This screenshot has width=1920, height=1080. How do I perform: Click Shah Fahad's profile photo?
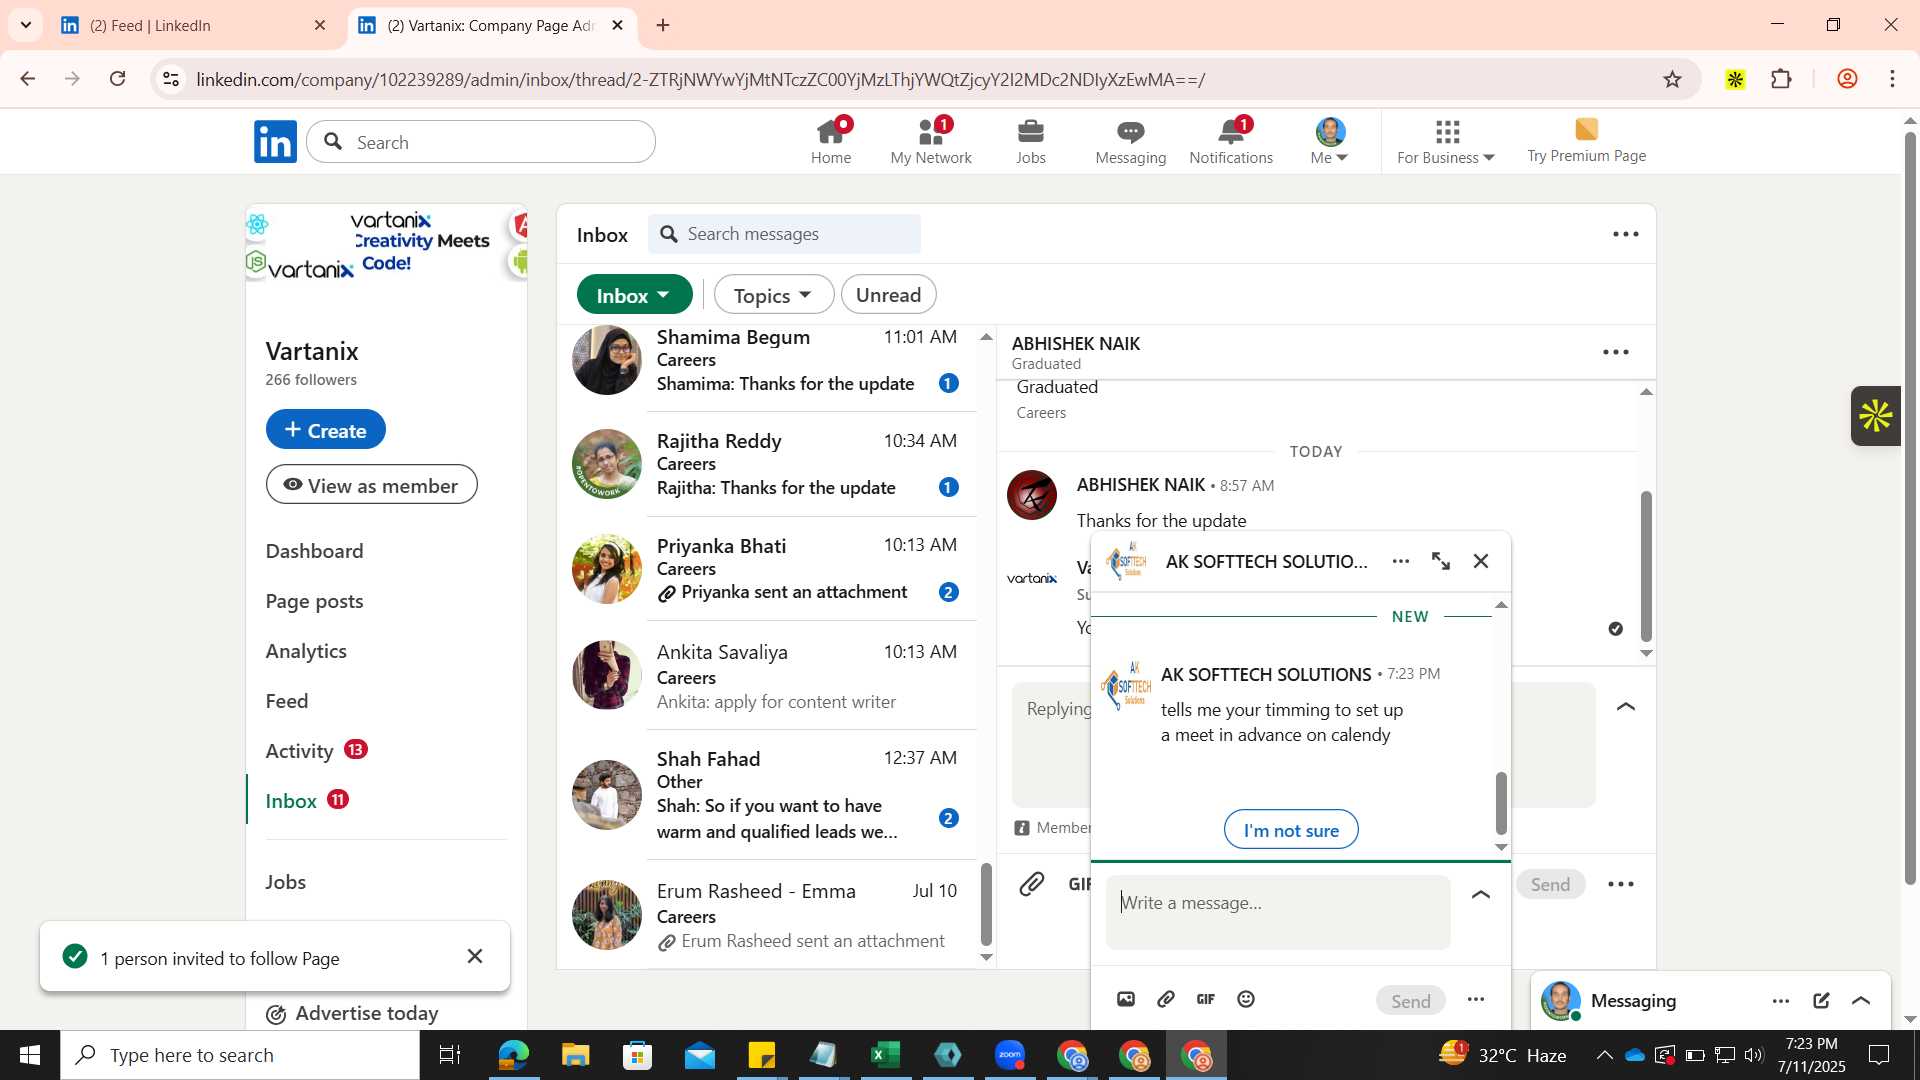(607, 795)
